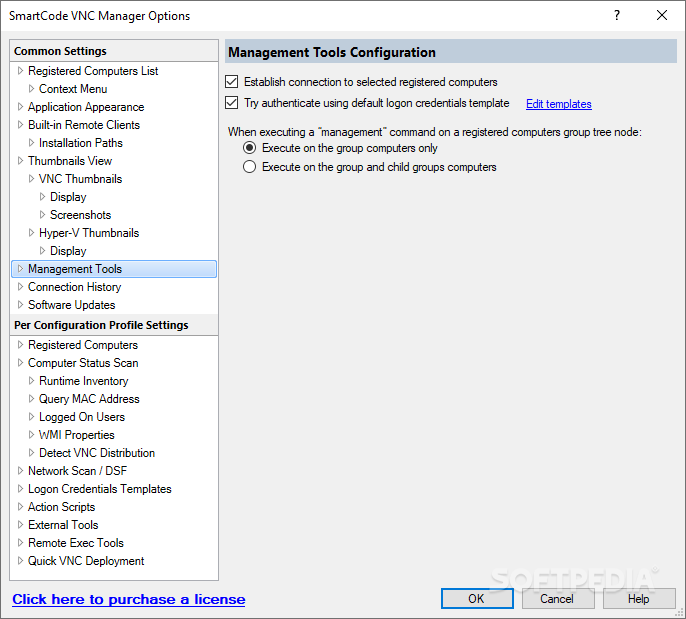Expand arrow beside Quick VNC Deployment
Screen dimensions: 686x619
pos(20,560)
